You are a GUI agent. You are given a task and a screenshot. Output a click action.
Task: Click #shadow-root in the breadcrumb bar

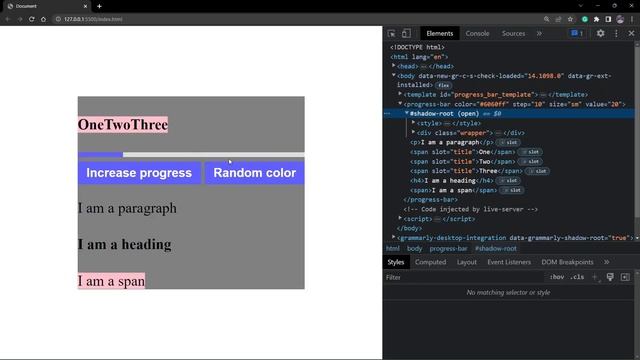pos(496,249)
